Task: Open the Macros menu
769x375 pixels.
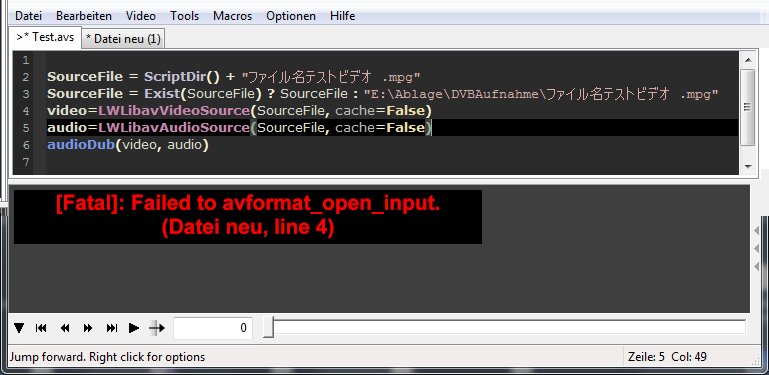Action: 232,16
